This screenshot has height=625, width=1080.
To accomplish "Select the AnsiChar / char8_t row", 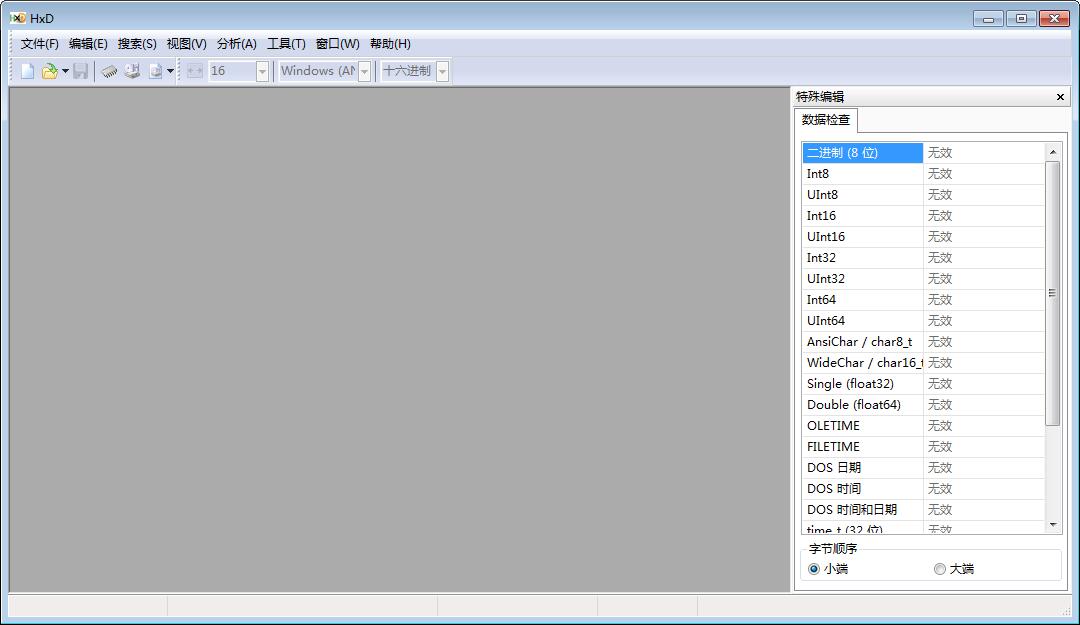I will [923, 342].
